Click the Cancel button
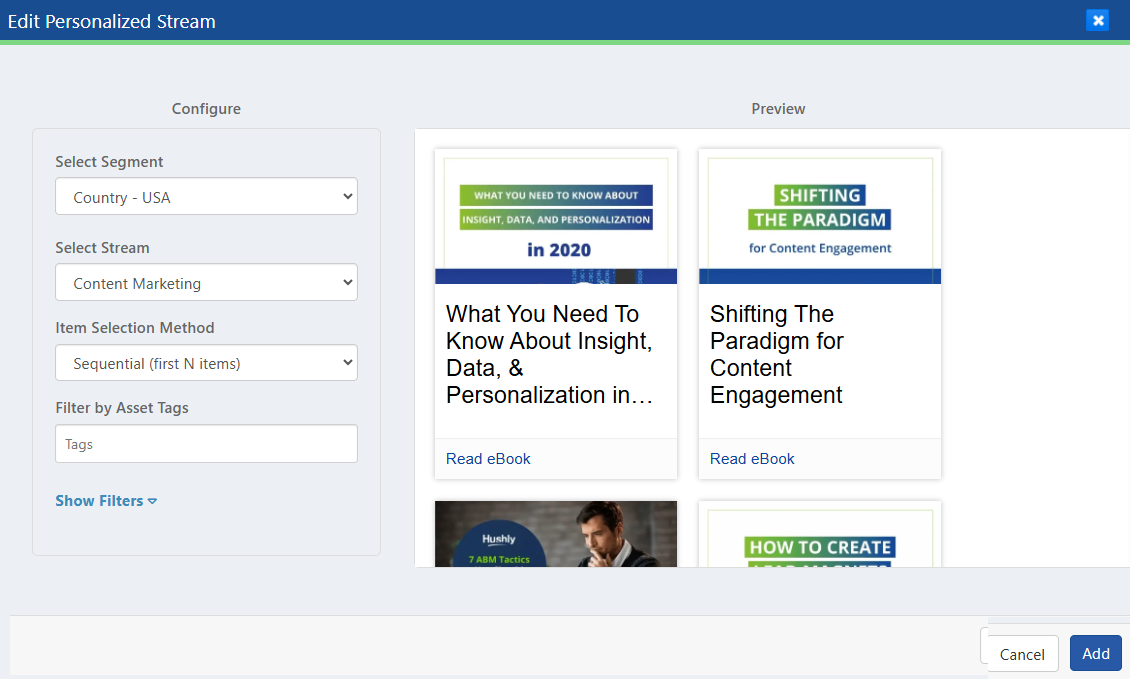Screen dimensions: 1130x679 pyautogui.click(x=1022, y=654)
